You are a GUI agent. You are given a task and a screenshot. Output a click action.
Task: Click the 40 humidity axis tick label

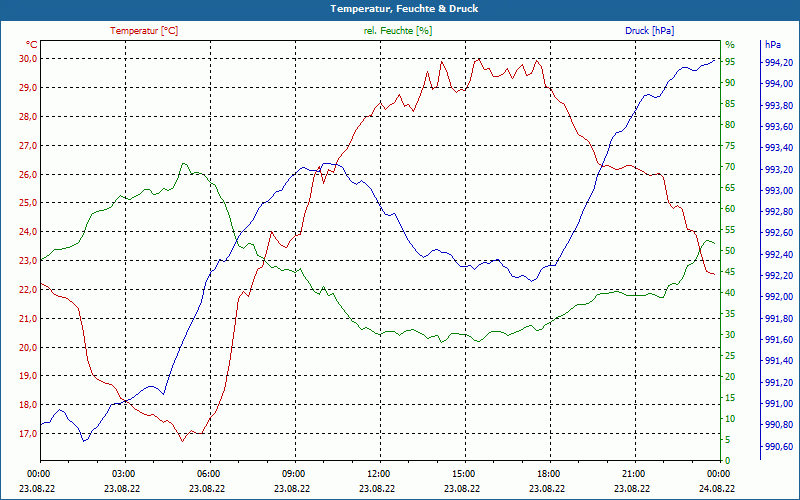point(730,293)
